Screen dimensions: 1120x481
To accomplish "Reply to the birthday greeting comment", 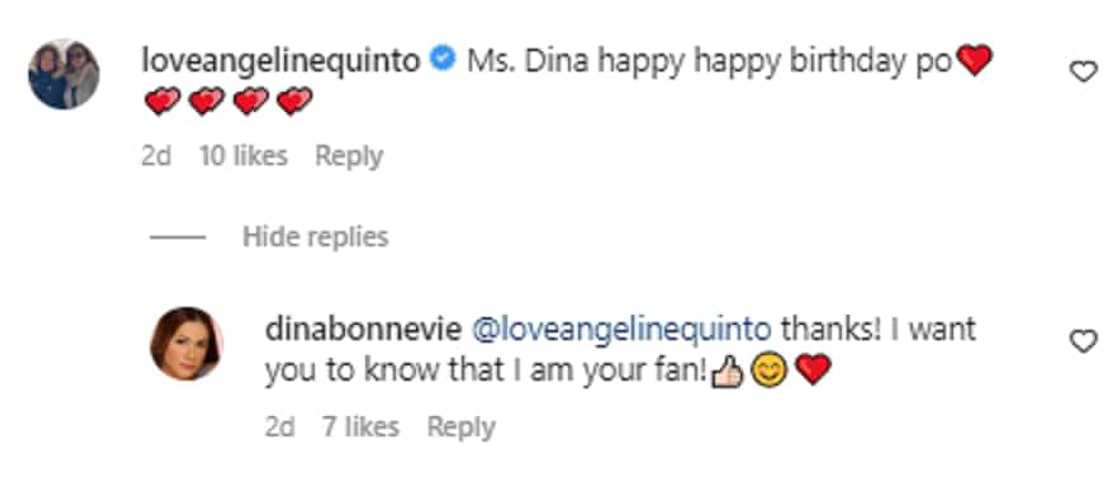I will [349, 157].
